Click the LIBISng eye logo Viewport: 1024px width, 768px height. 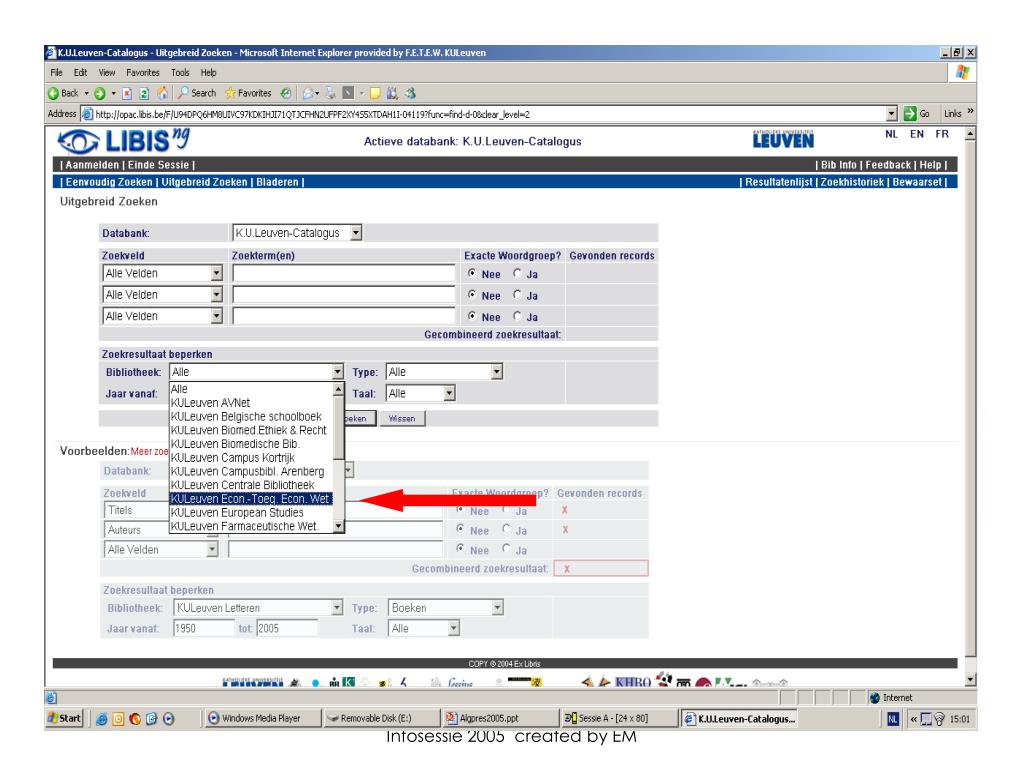[123, 141]
